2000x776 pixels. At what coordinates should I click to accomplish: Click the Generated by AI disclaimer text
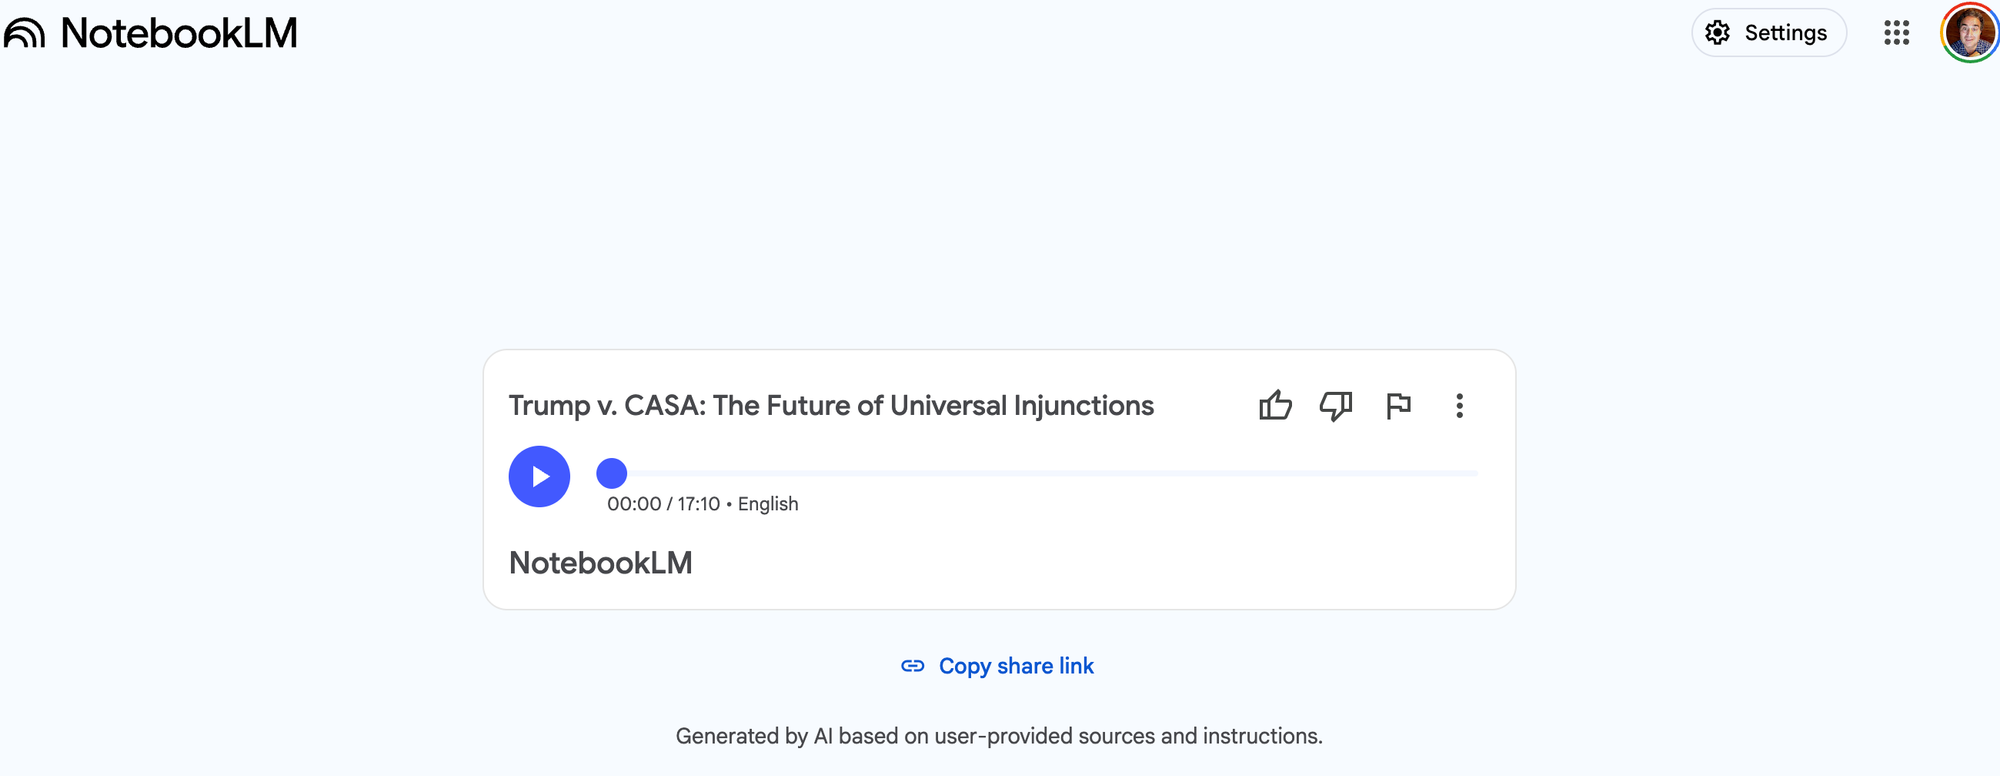coord(999,736)
